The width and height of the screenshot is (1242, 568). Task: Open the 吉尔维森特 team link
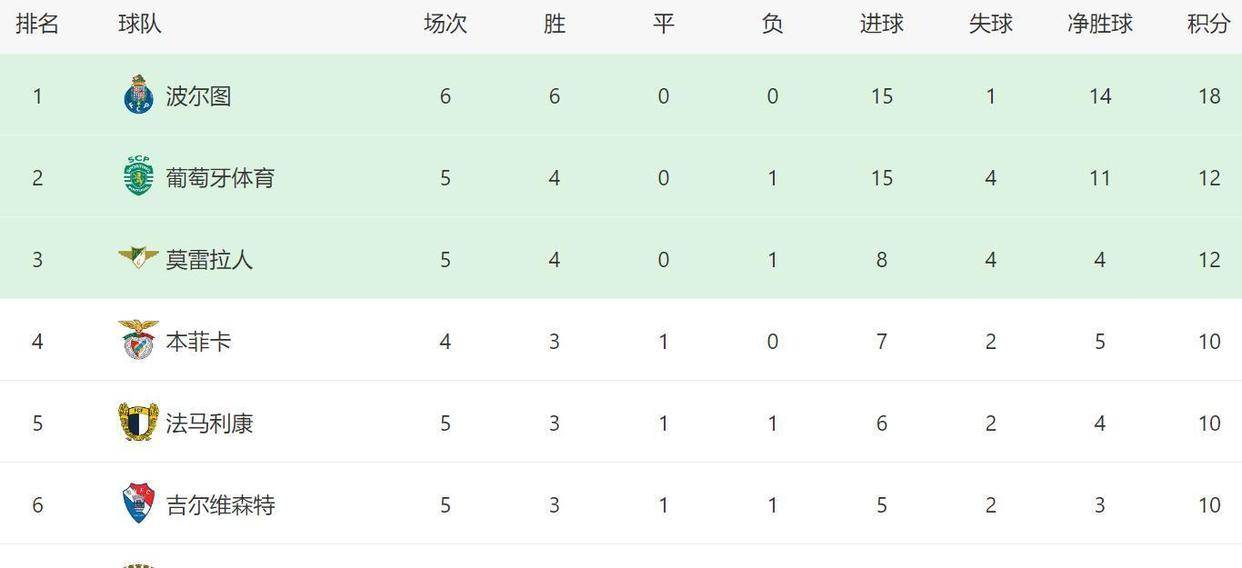220,506
